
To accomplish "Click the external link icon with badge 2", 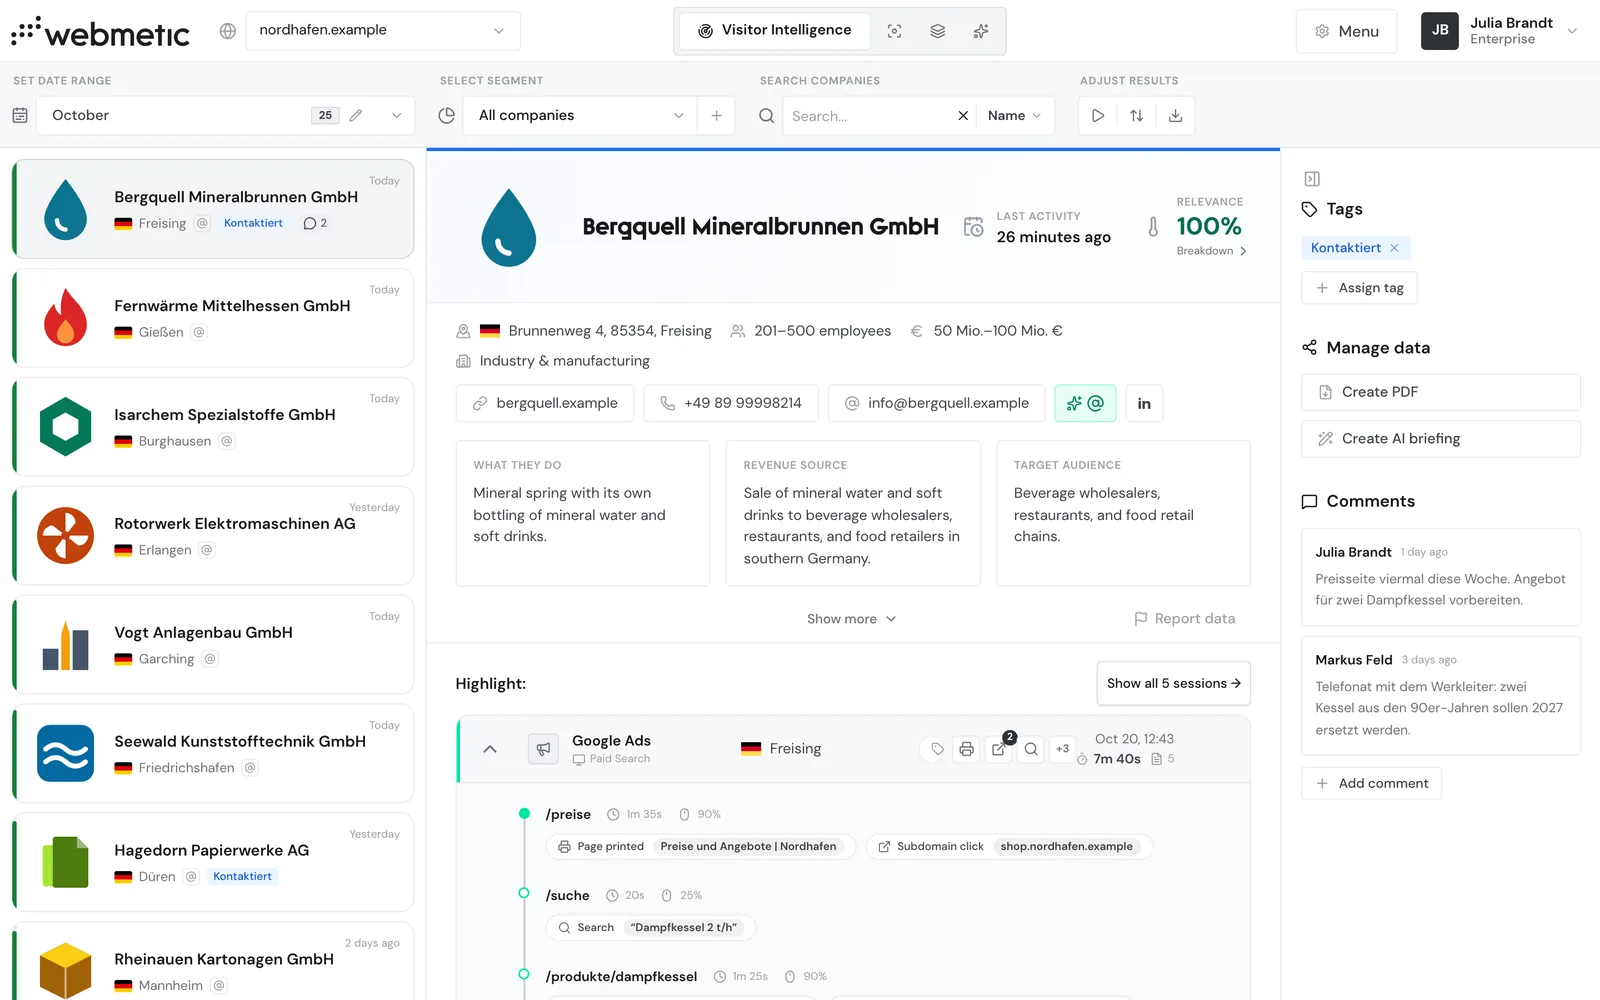I will (x=999, y=749).
